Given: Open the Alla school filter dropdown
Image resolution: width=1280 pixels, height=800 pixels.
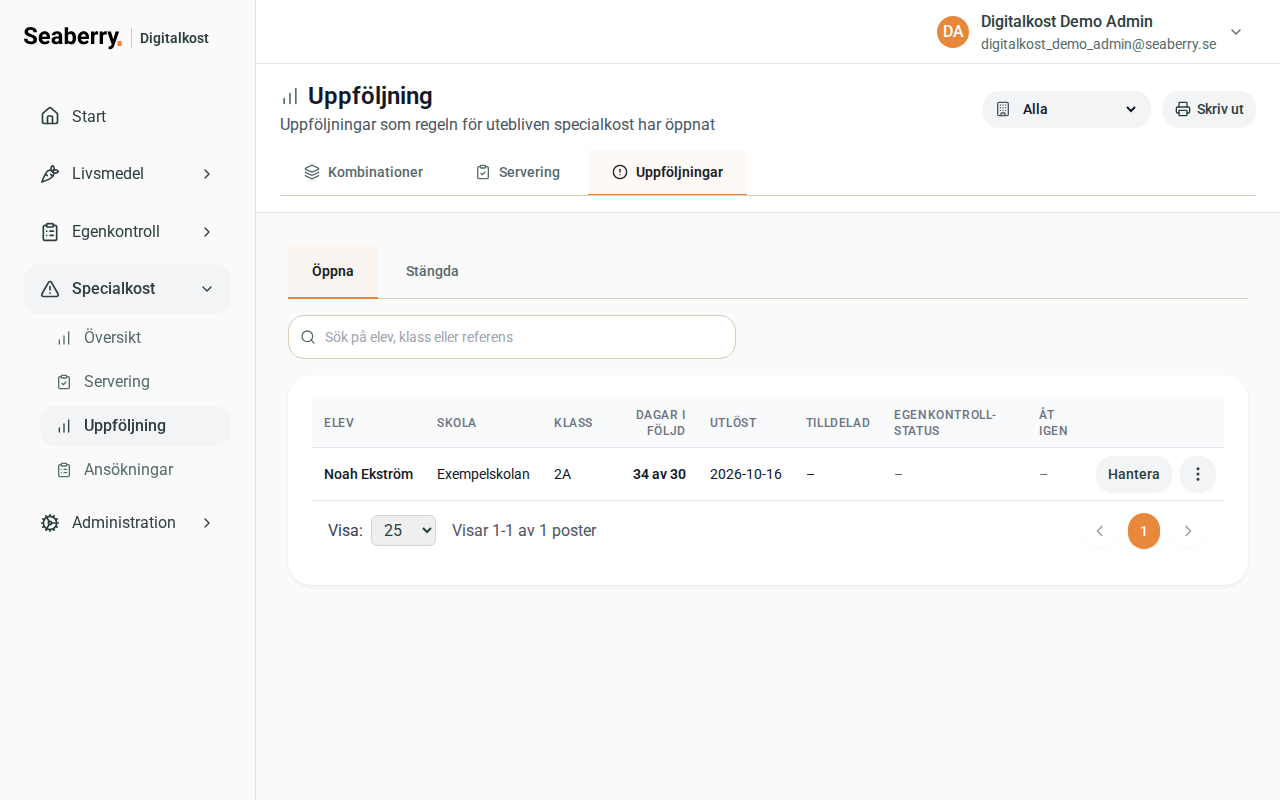Looking at the screenshot, I should [x=1067, y=109].
